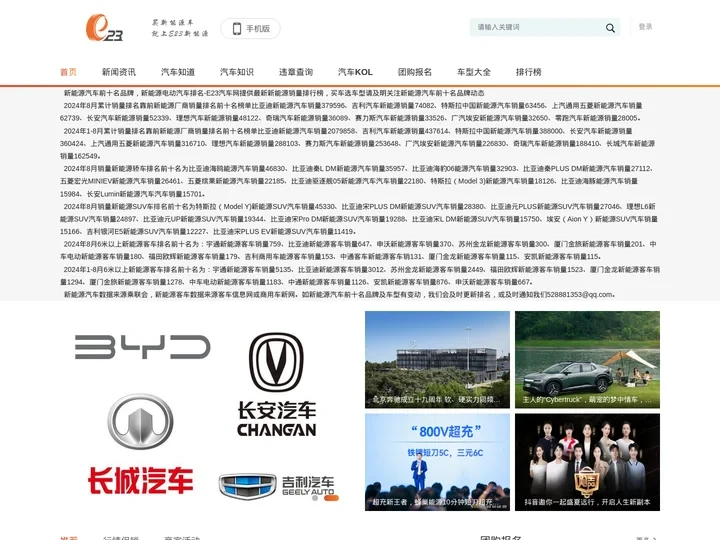The image size is (720, 540).
Task: Click the paragraph starting 2024年8月6米以上新能源客车
Action: click(x=358, y=250)
